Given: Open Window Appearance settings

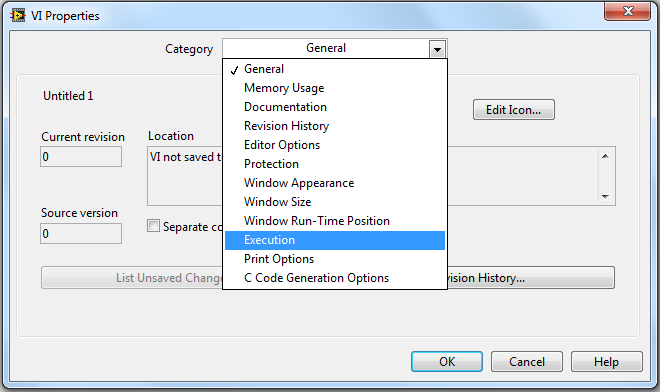Looking at the screenshot, I should (335, 183).
